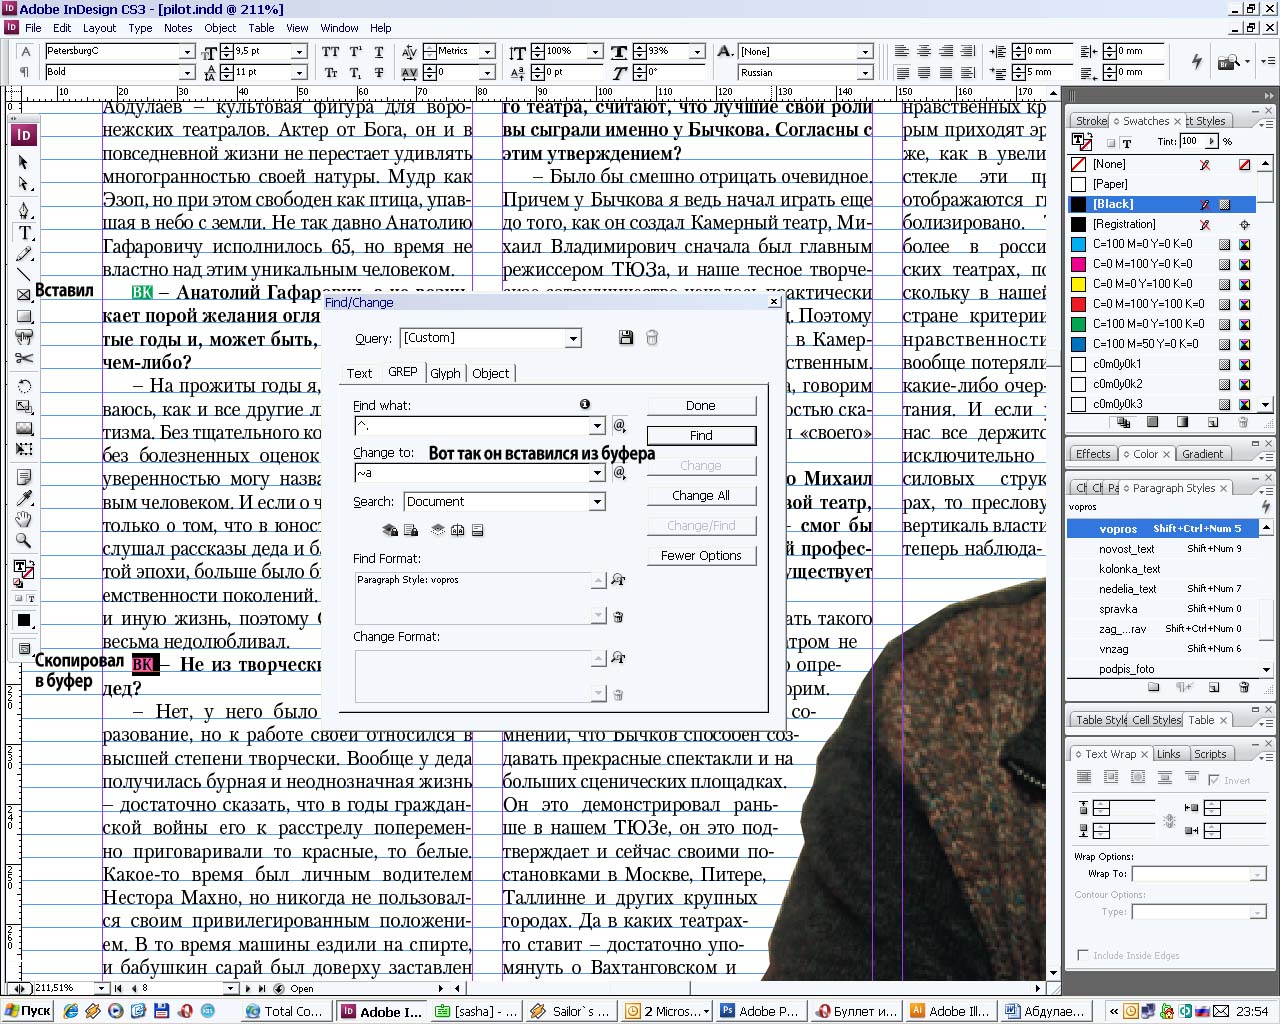Select the Direct Selection tool
This screenshot has height=1024, width=1280.
[24, 184]
